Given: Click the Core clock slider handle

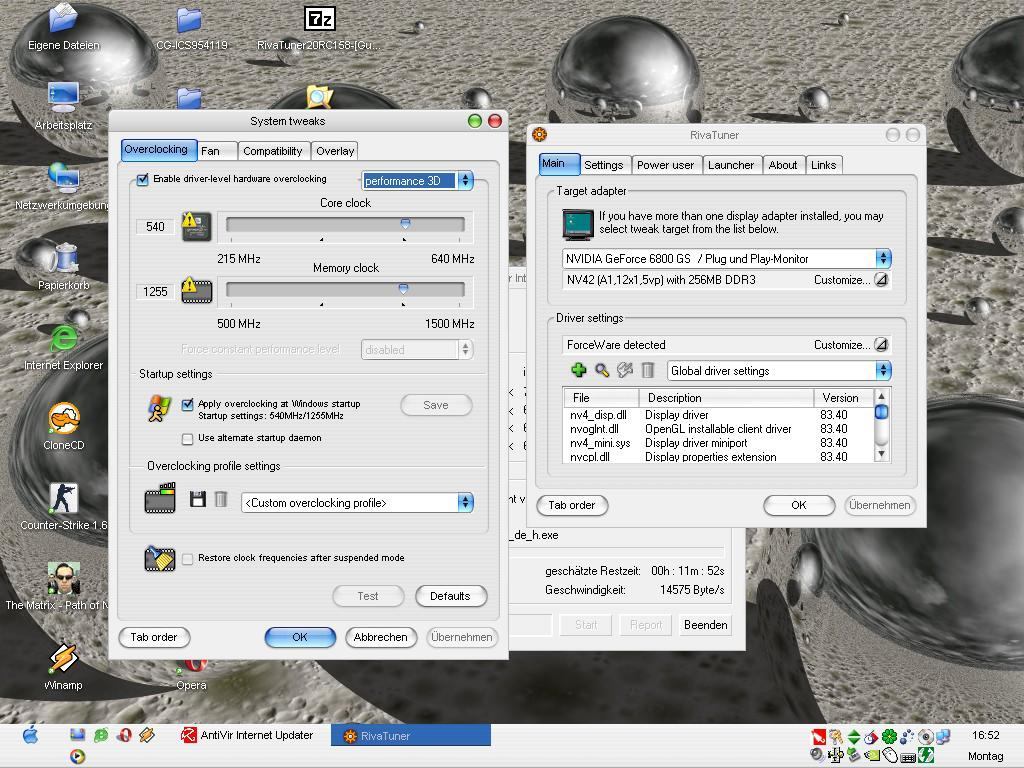Looking at the screenshot, I should click(405, 224).
